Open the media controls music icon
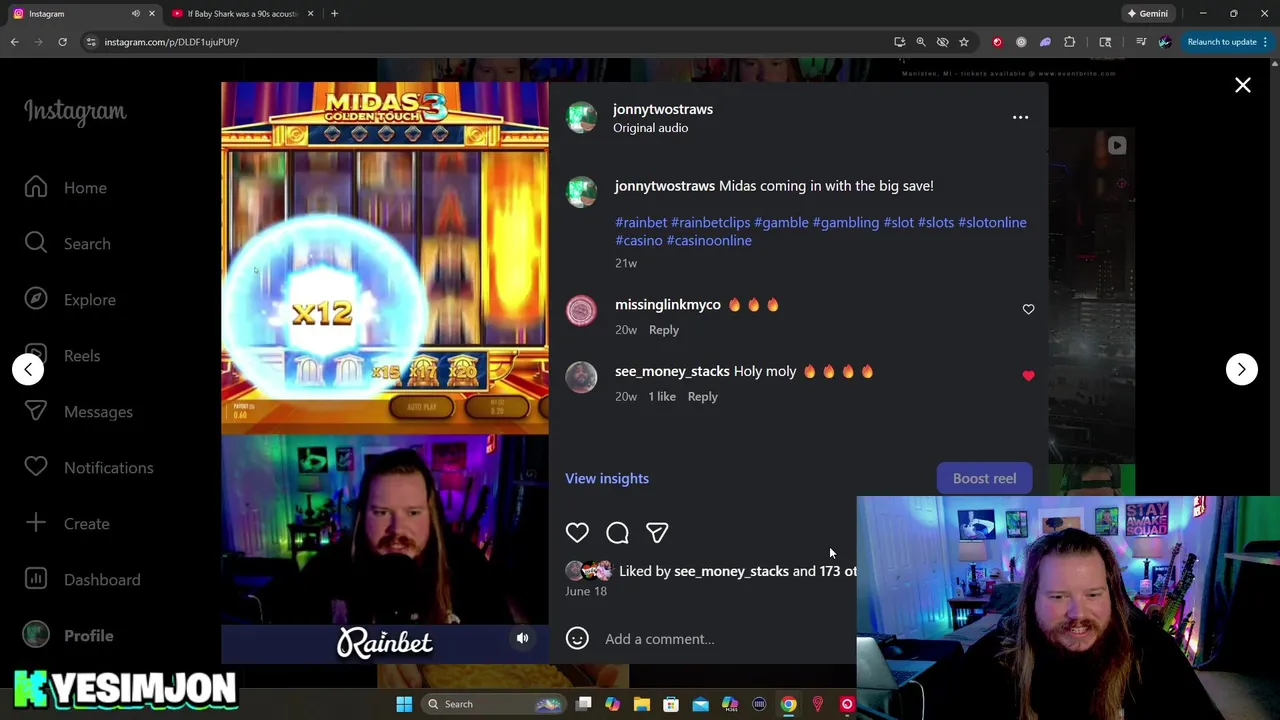 coord(1140,42)
